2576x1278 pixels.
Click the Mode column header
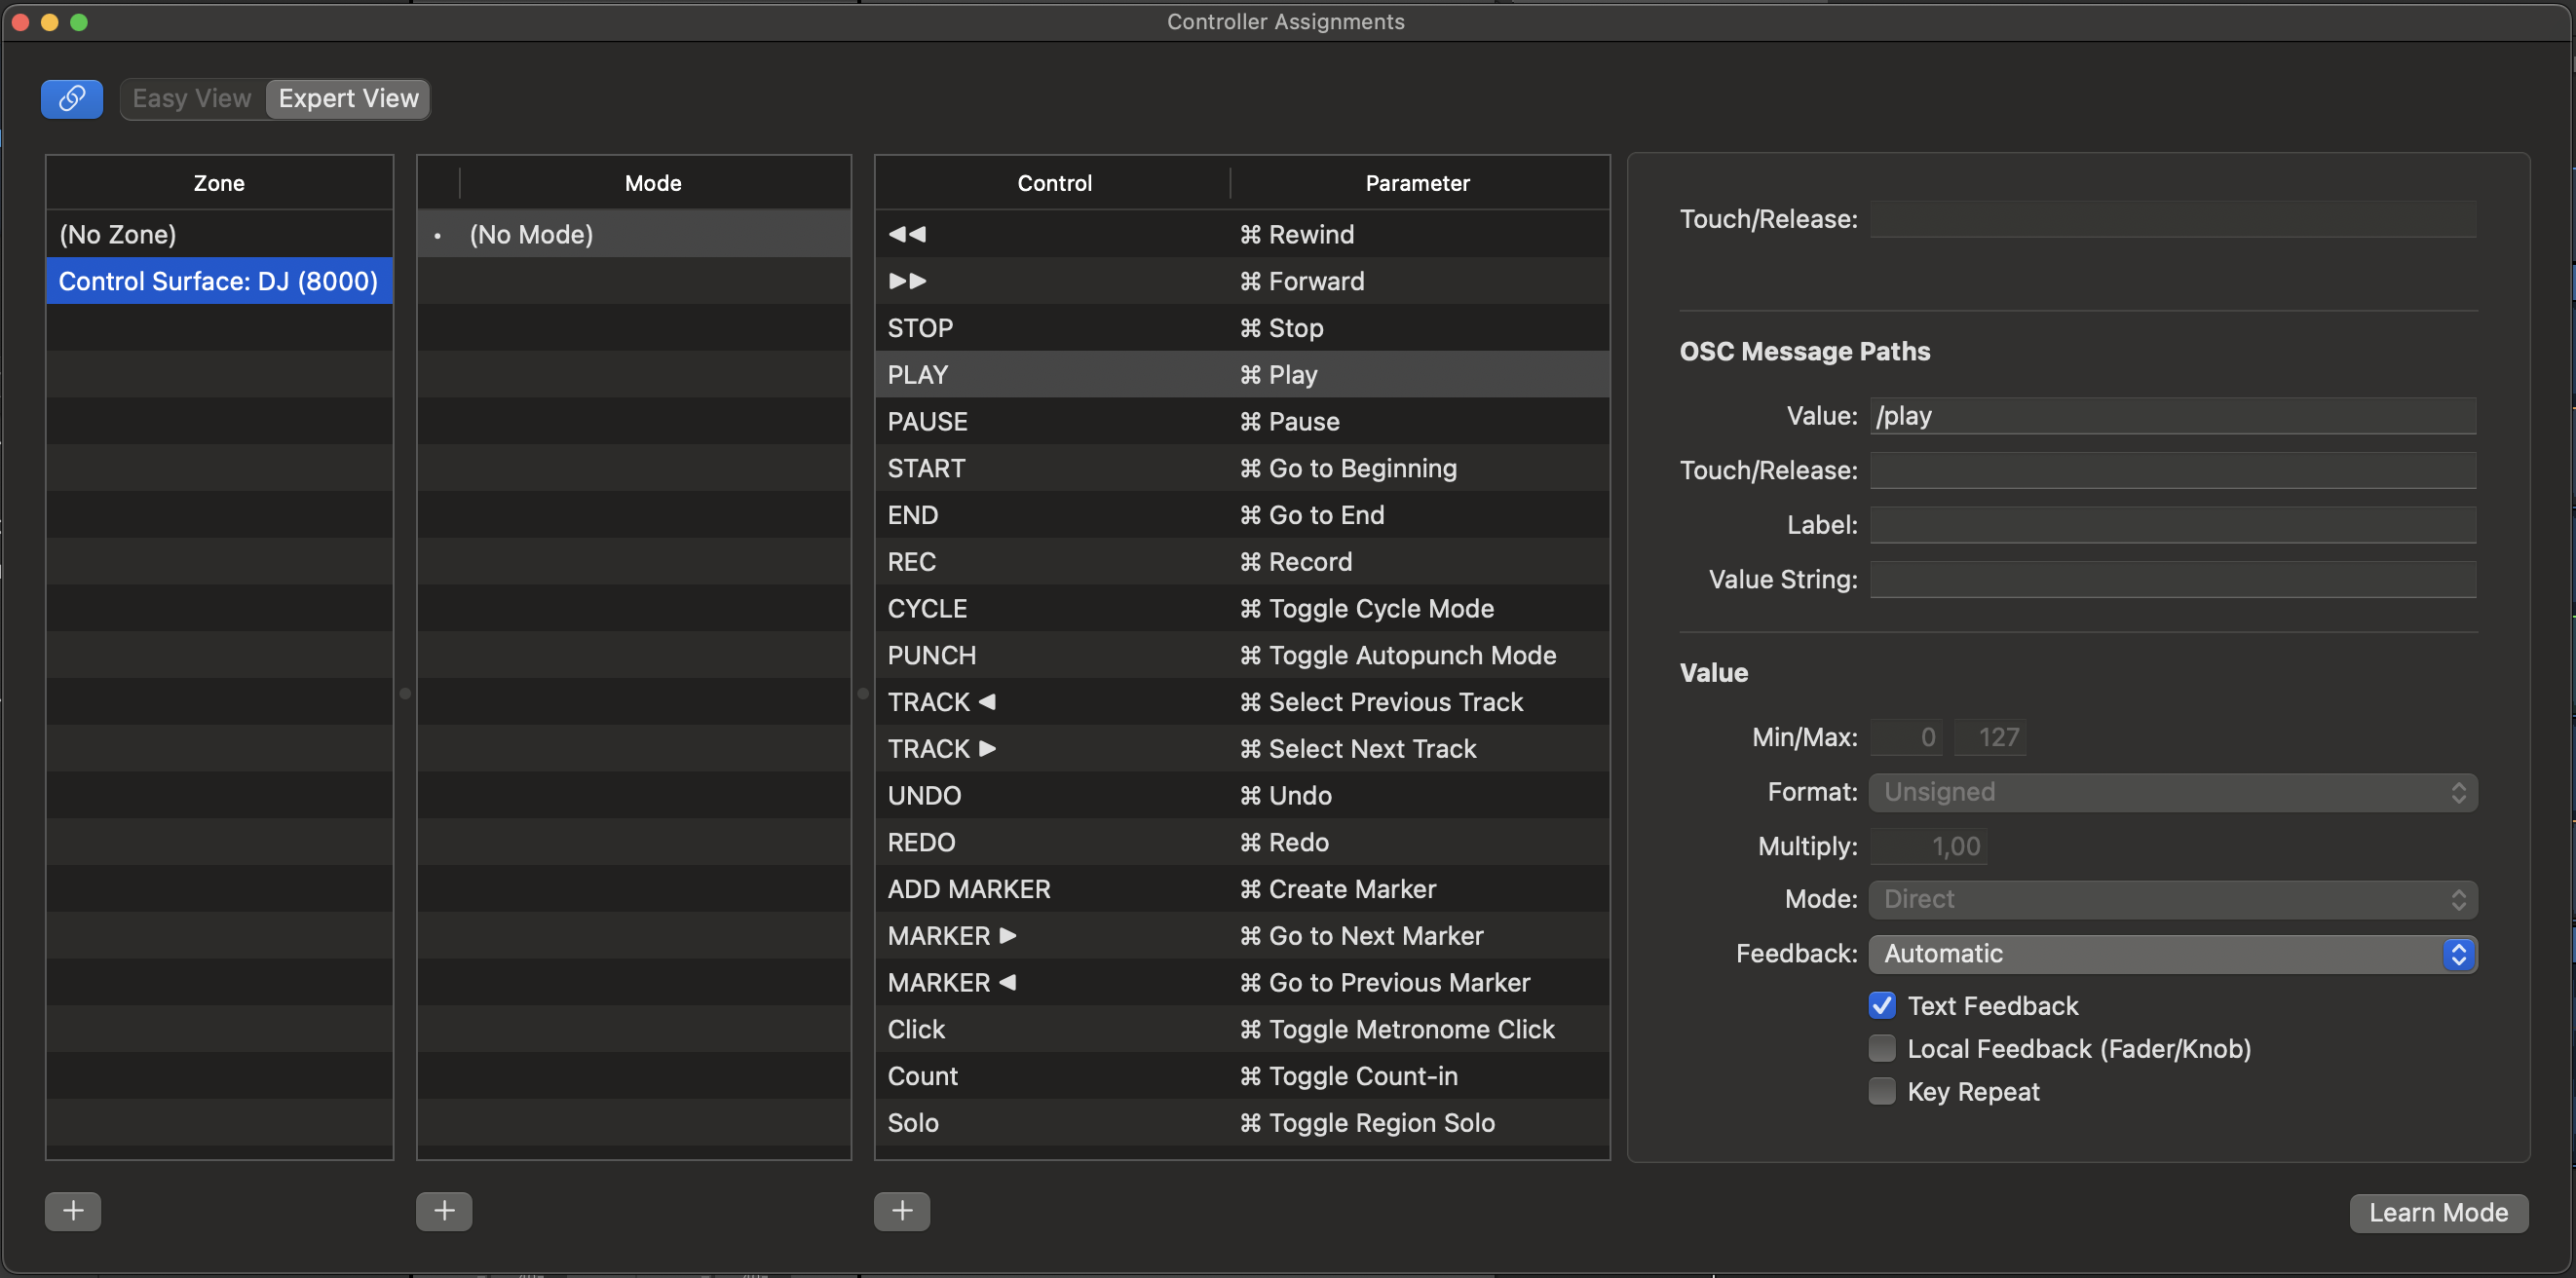(653, 183)
